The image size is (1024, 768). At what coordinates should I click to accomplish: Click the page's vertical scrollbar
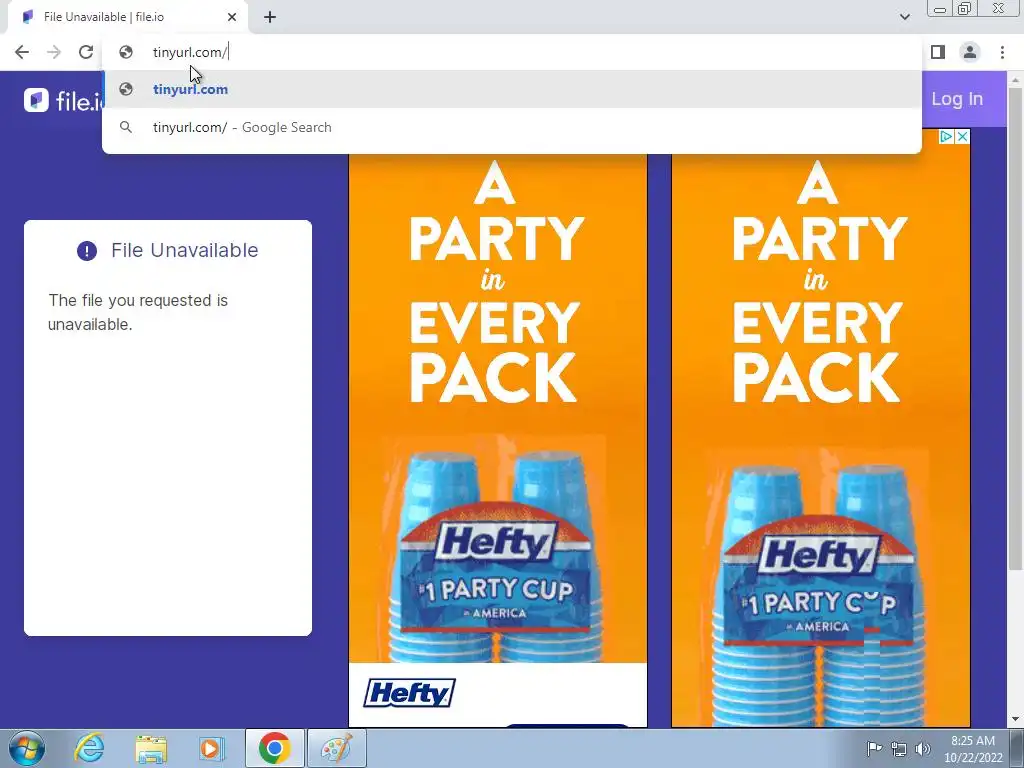point(1016,327)
